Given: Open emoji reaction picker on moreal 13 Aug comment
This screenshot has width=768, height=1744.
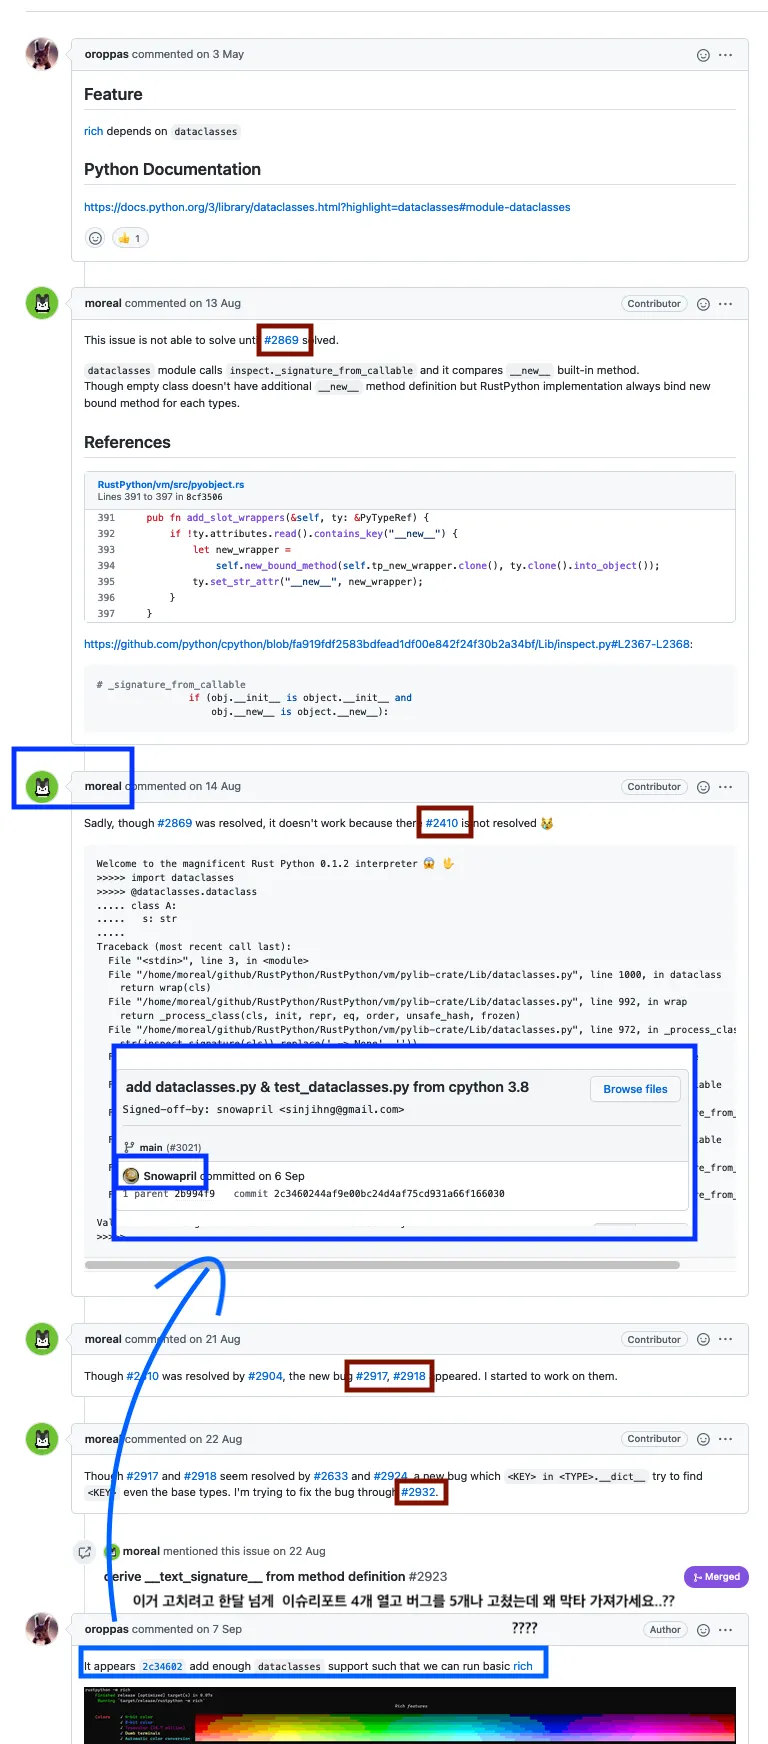Looking at the screenshot, I should pyautogui.click(x=703, y=304).
